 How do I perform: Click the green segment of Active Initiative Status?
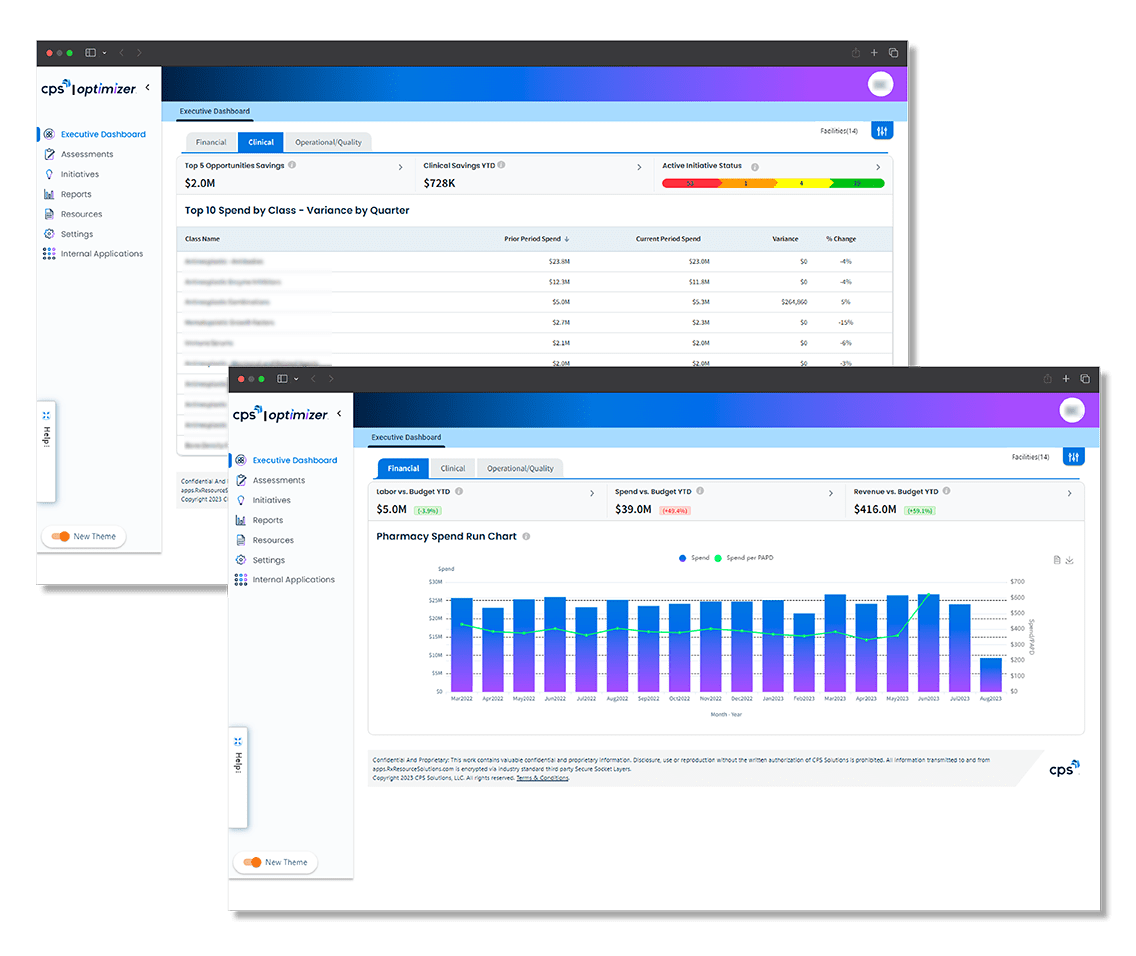(856, 183)
